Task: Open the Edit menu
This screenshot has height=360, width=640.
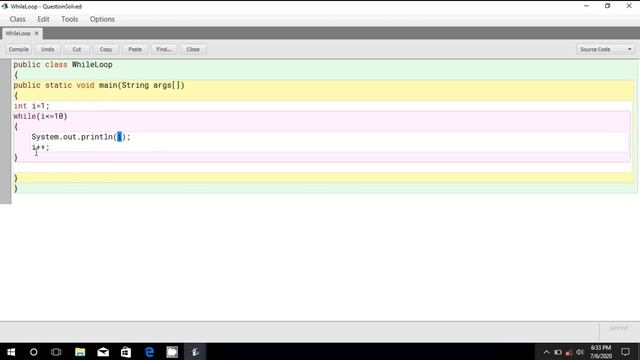Action: coord(43,19)
